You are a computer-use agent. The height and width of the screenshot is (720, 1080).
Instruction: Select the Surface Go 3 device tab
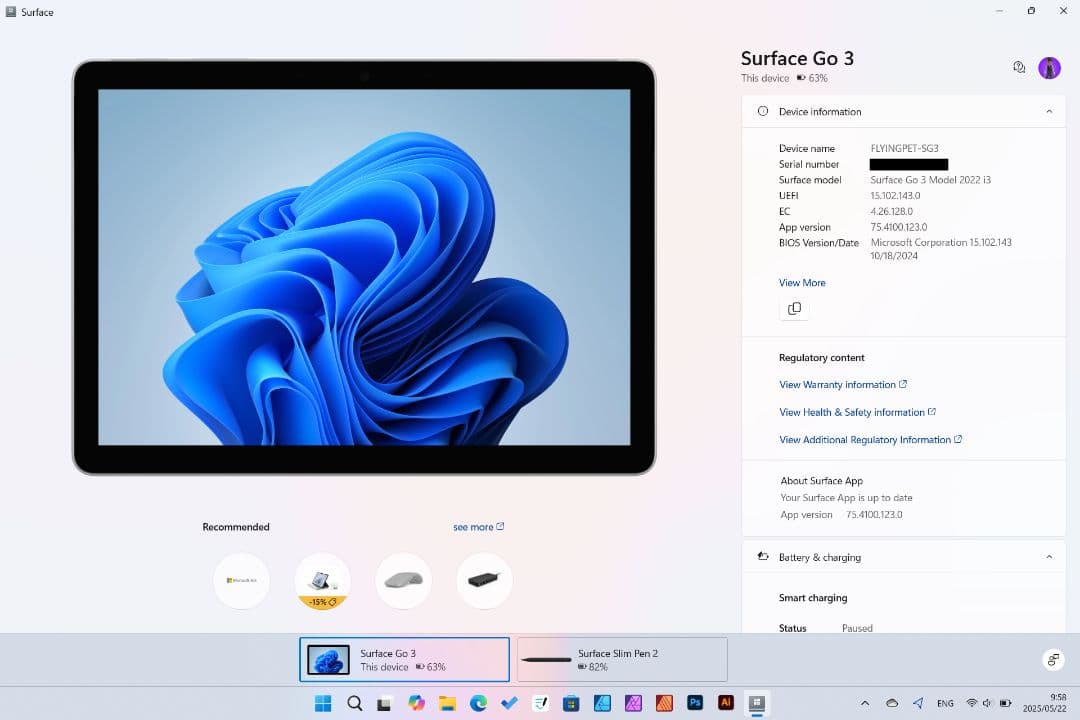(x=404, y=659)
